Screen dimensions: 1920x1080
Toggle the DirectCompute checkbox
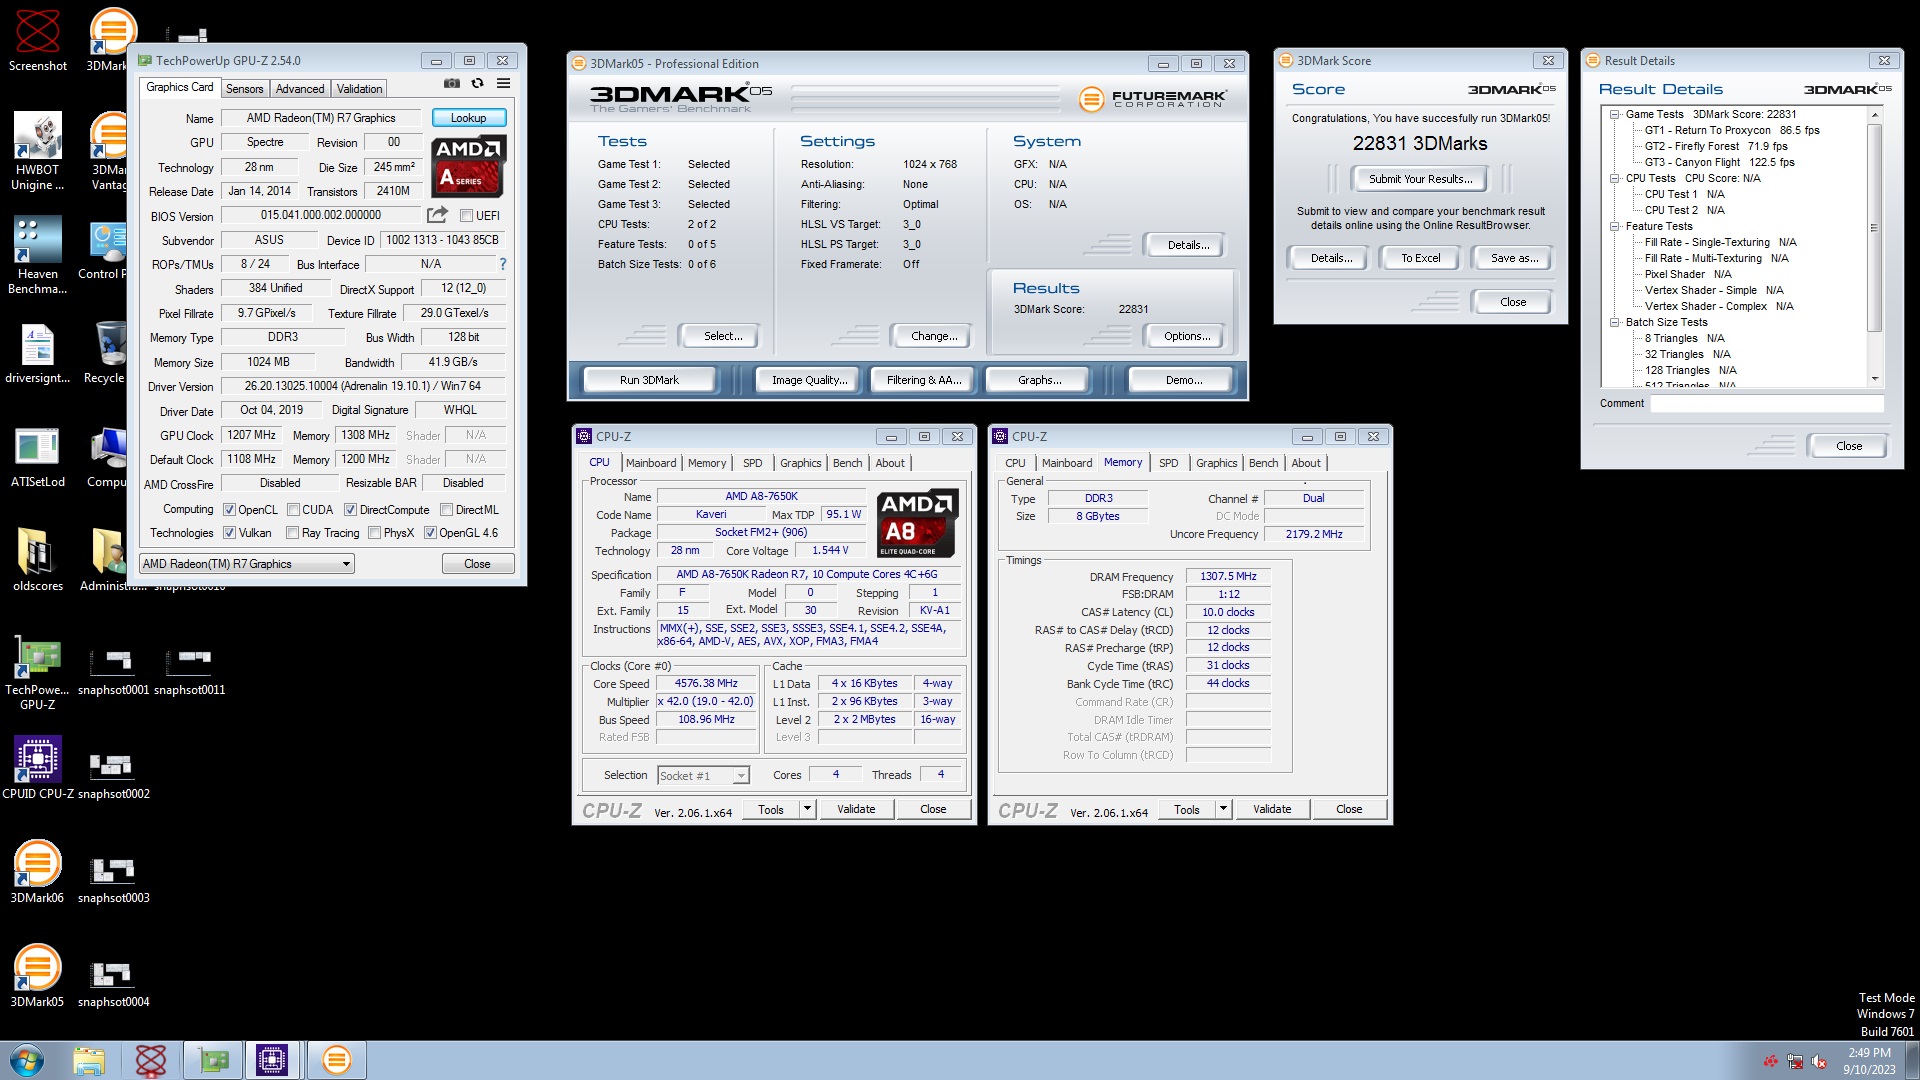[x=350, y=510]
